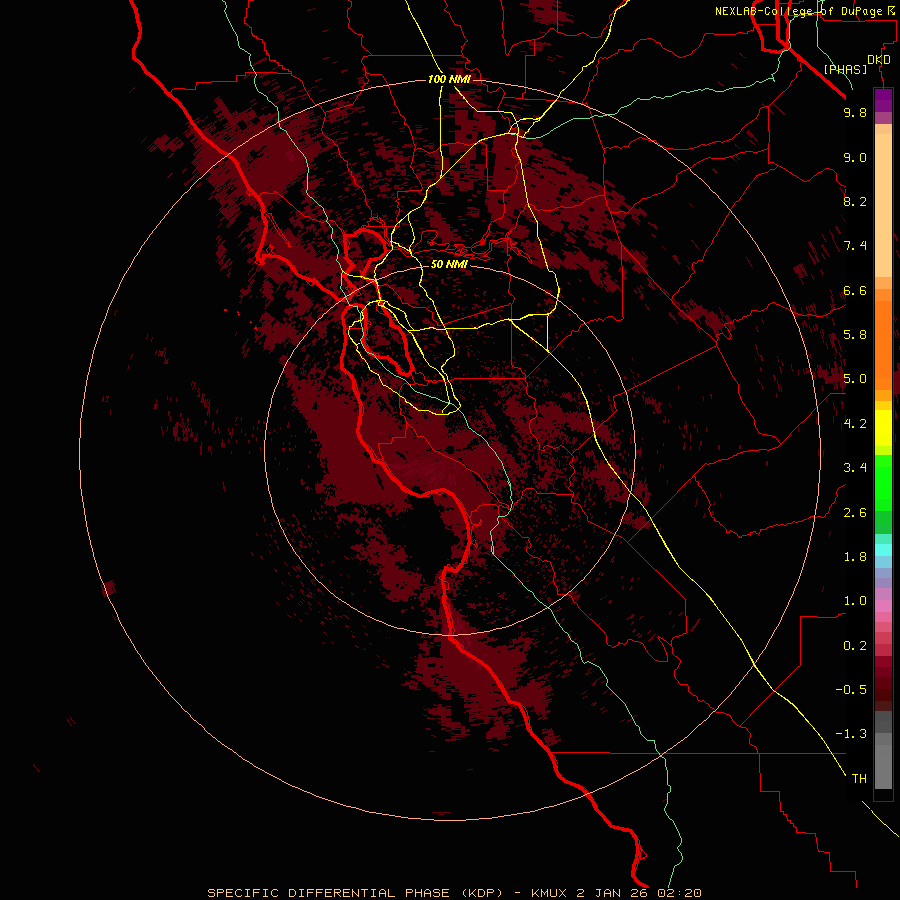Click the 1.0 scale value
The height and width of the screenshot is (900, 900).
pyautogui.click(x=855, y=601)
